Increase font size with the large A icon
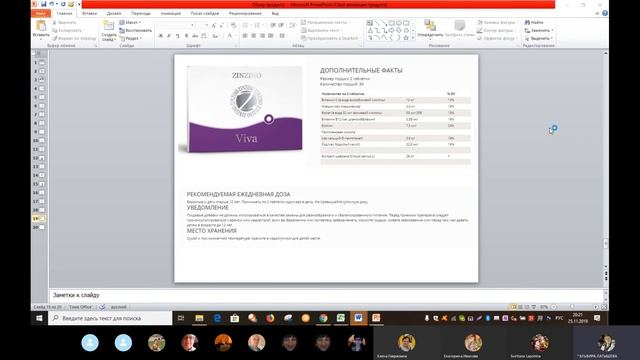Image resolution: width=640 pixels, height=360 pixels. pyautogui.click(x=213, y=25)
